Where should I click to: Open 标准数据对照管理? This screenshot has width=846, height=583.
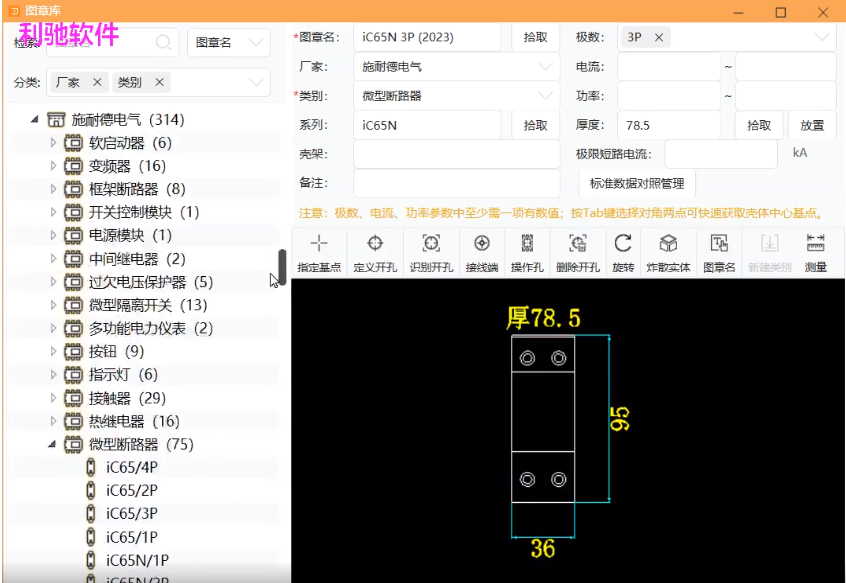[637, 183]
